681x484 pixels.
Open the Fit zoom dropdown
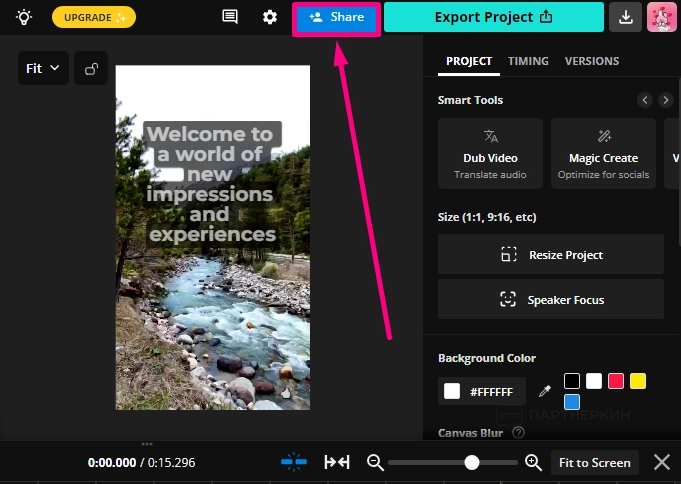pos(43,69)
